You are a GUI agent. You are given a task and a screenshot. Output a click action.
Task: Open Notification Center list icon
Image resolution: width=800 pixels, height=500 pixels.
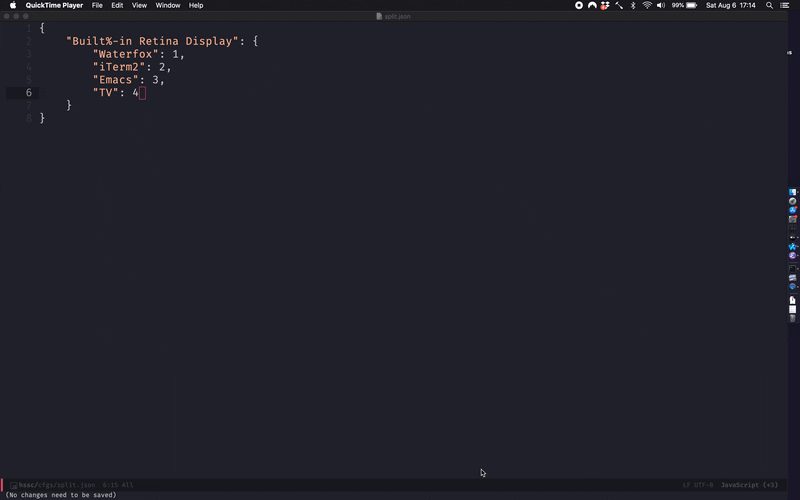tap(785, 5)
